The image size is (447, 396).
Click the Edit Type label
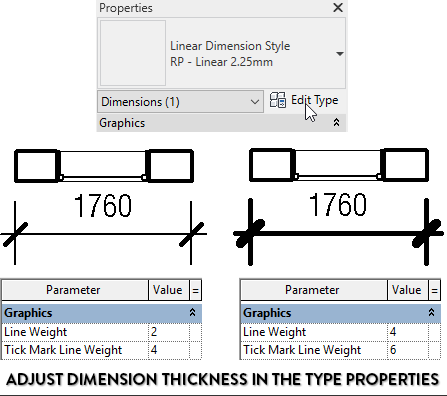click(315, 100)
